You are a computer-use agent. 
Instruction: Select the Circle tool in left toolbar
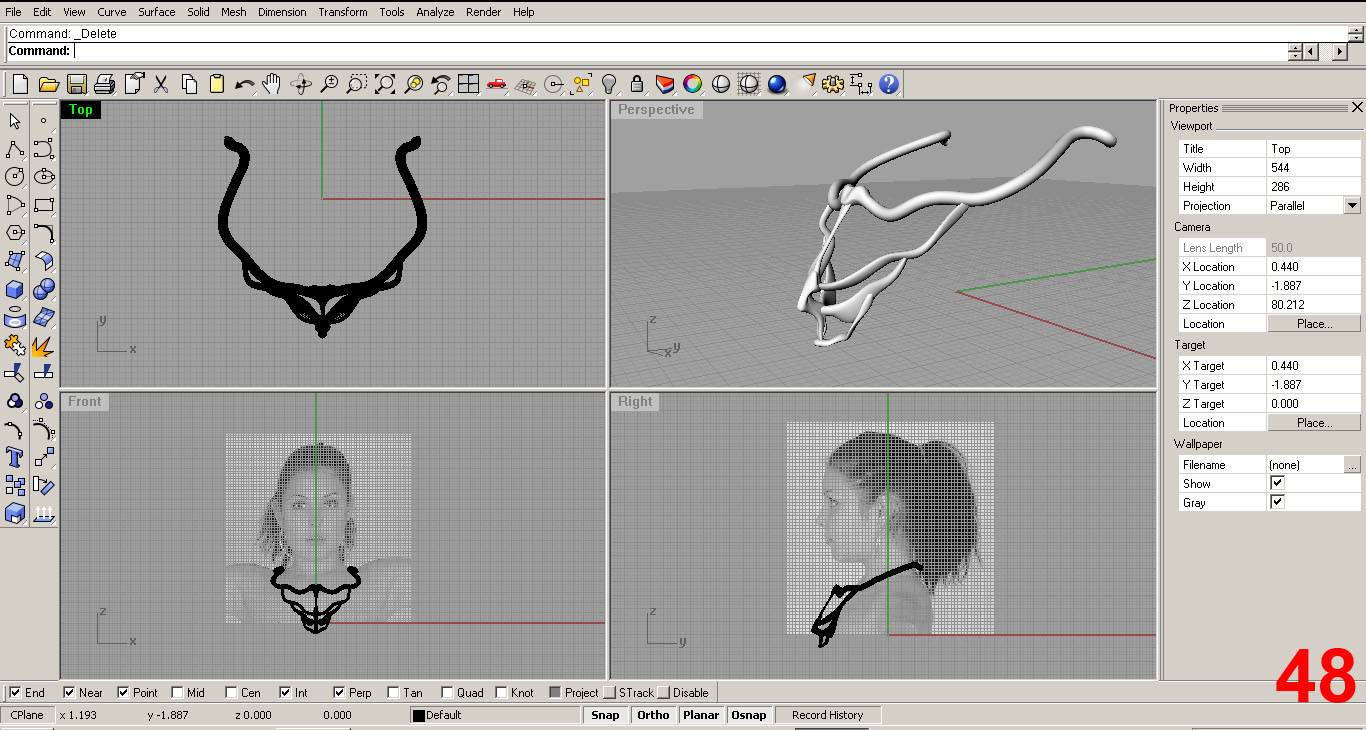click(15, 177)
